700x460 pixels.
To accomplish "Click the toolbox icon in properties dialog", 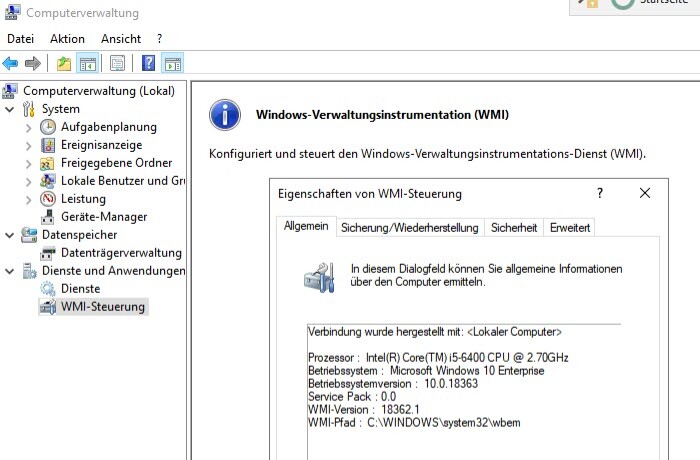I will click(319, 277).
